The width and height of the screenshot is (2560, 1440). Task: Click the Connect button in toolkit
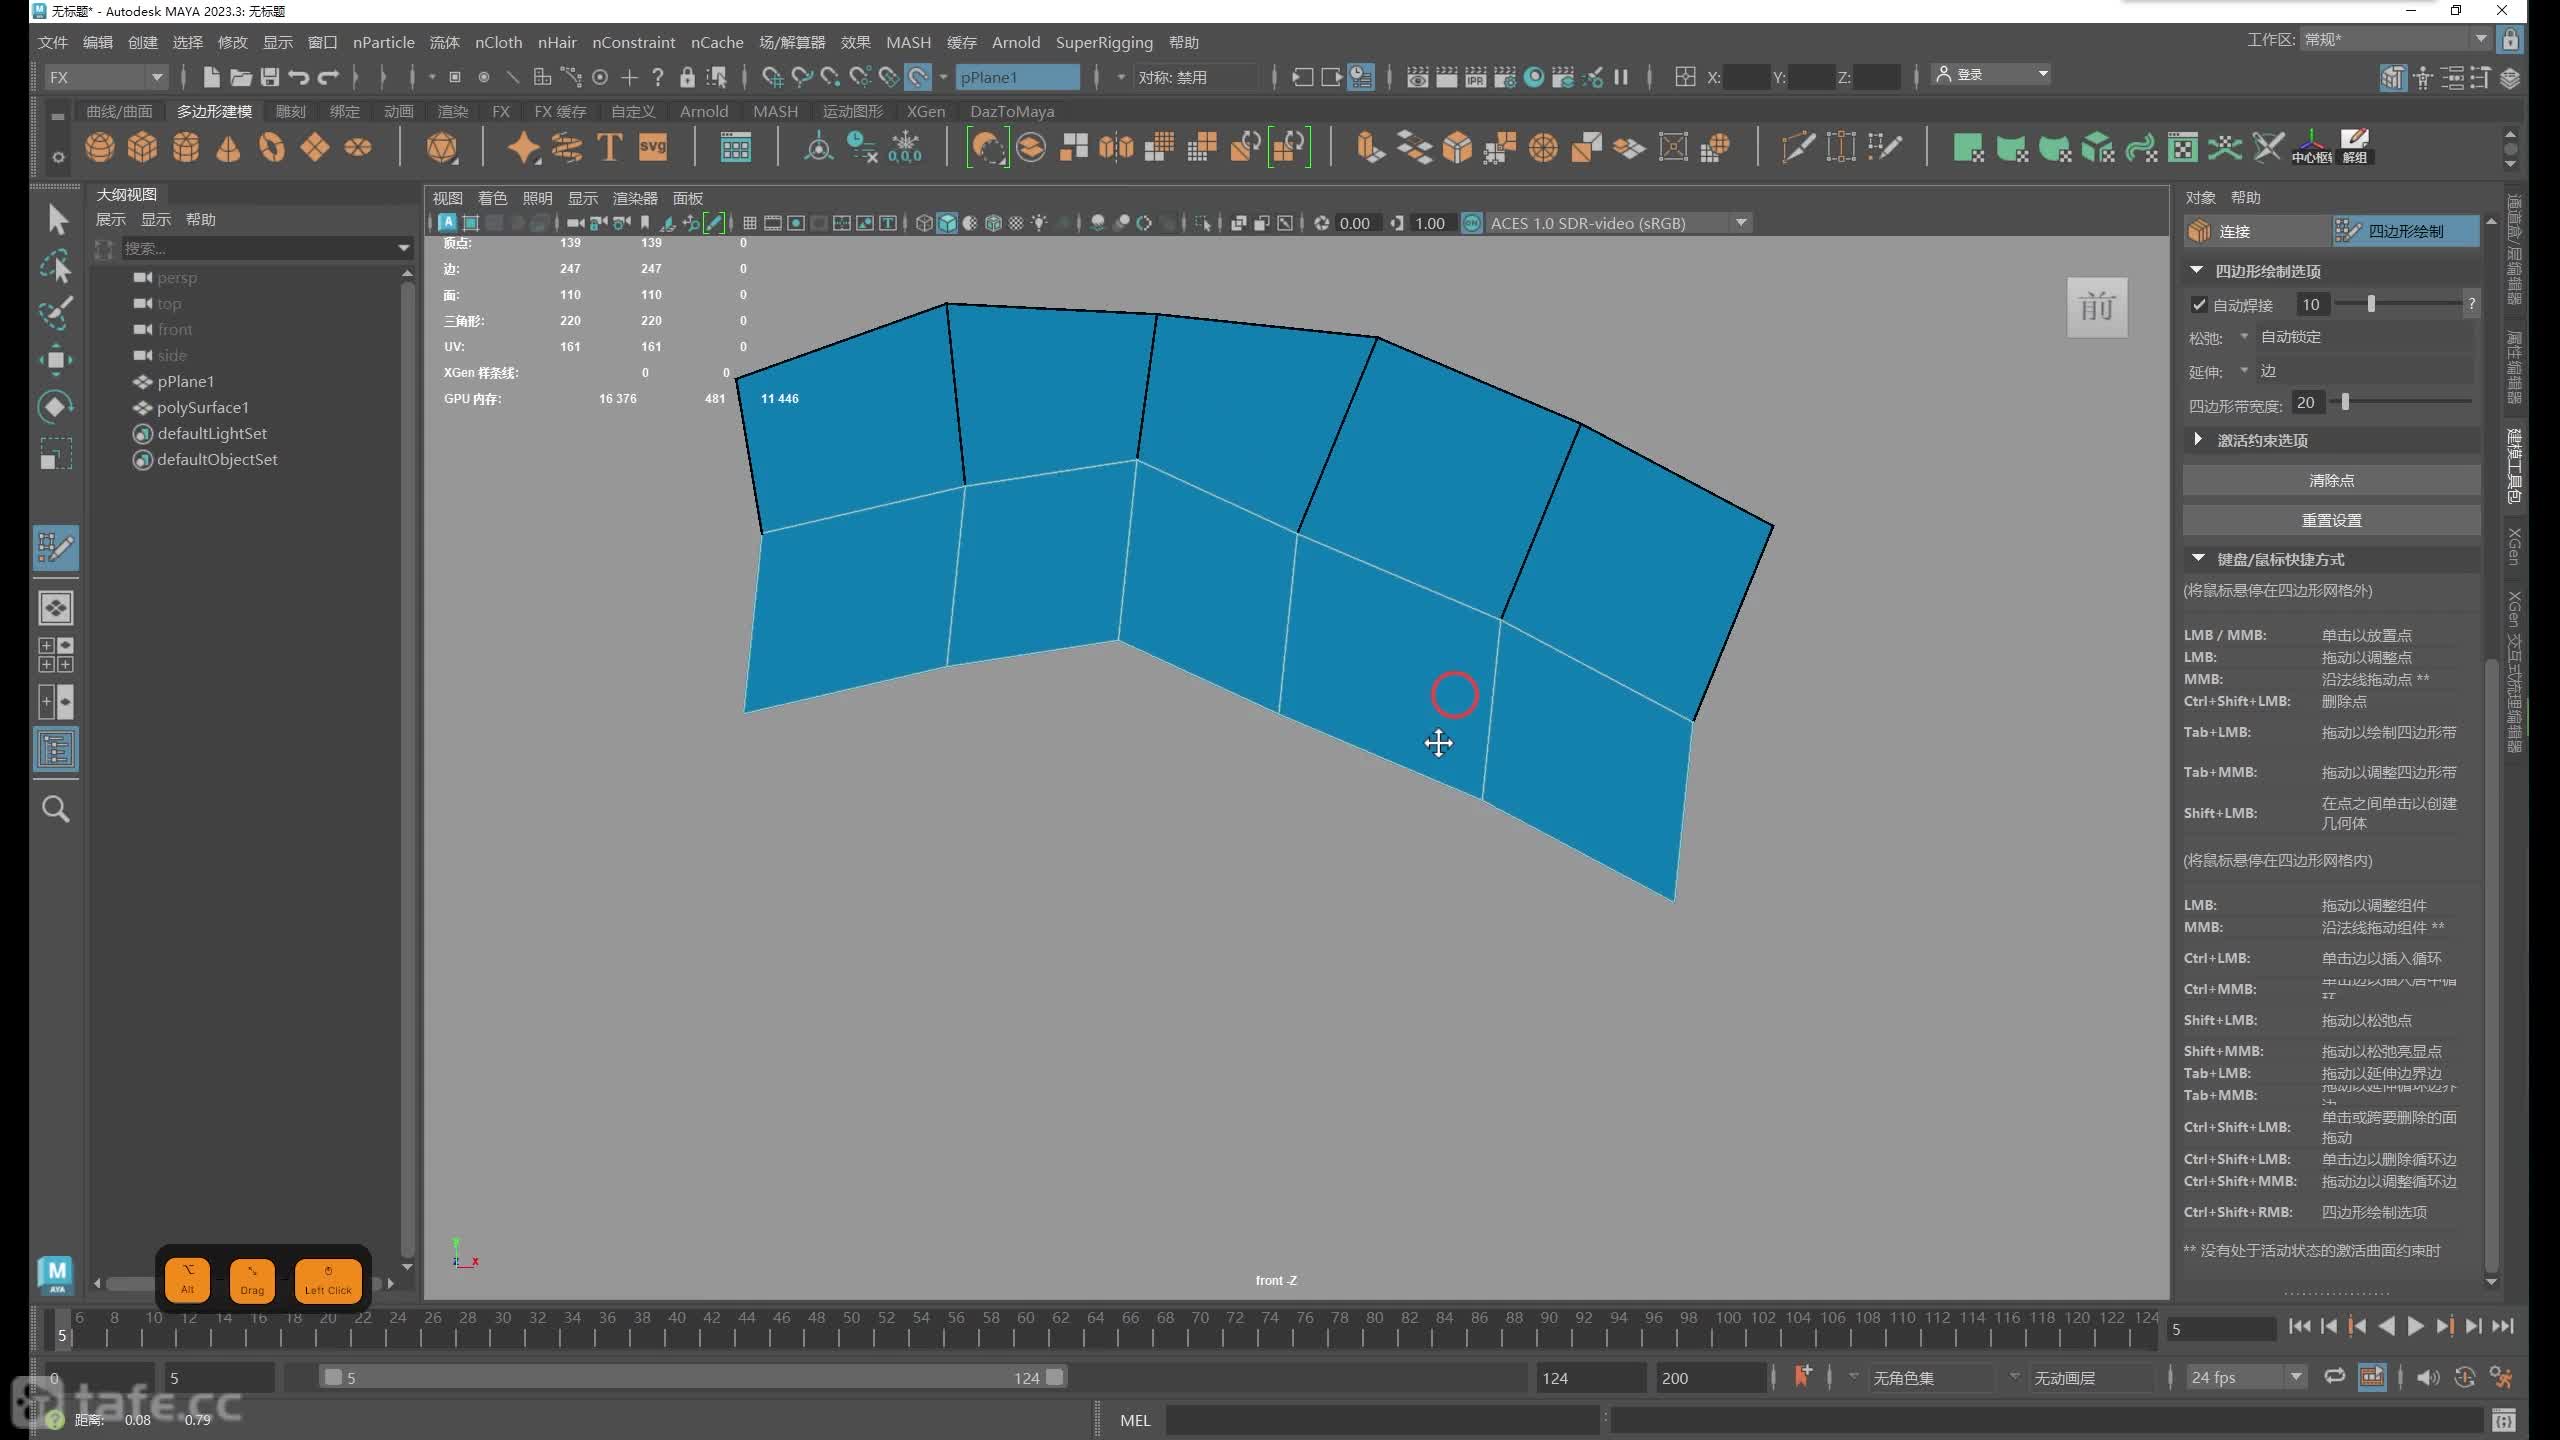click(x=2257, y=231)
